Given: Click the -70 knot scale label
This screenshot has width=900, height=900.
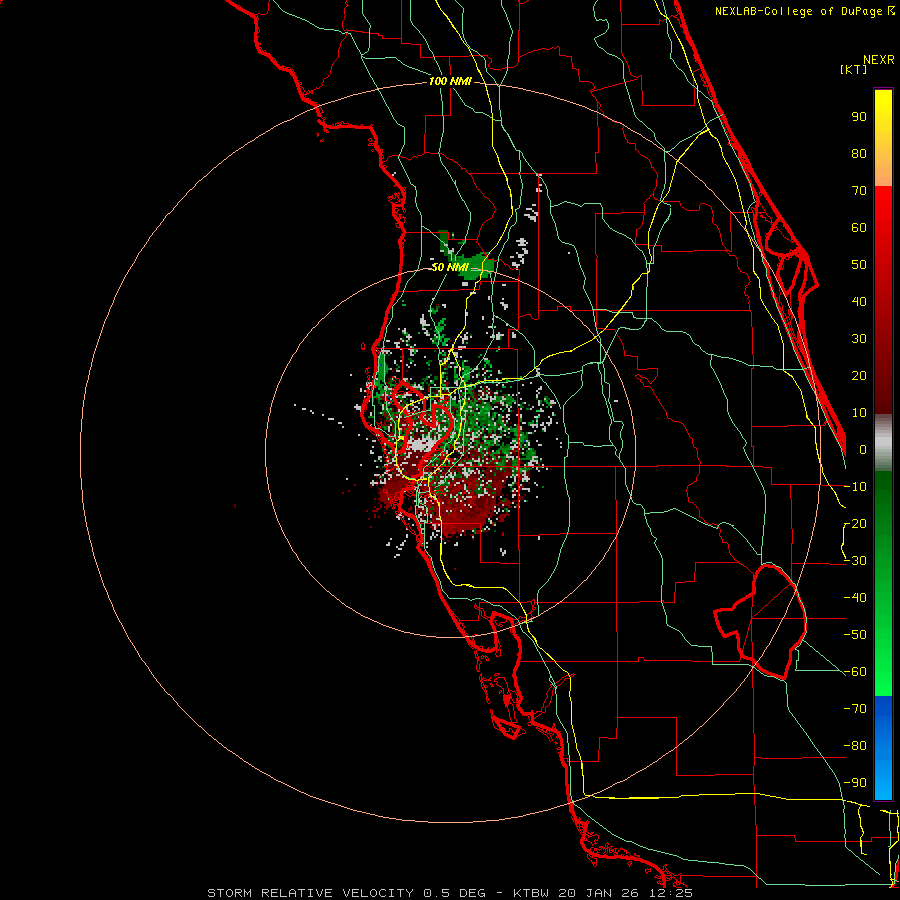Looking at the screenshot, I should click(x=856, y=709).
